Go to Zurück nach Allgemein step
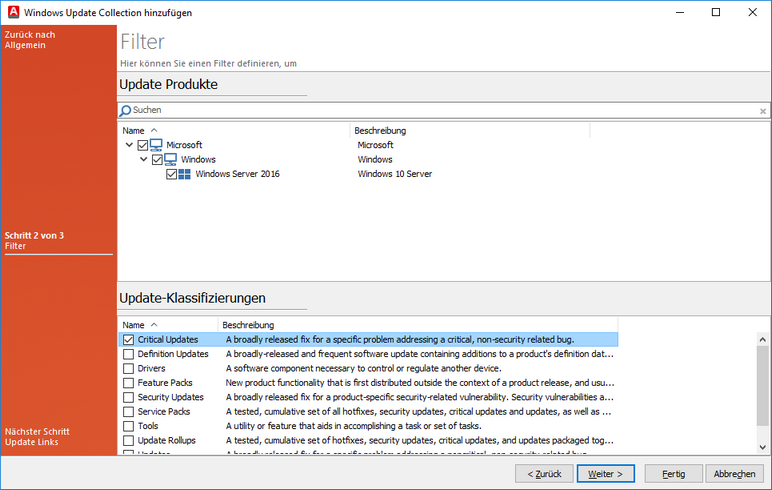 tap(30, 40)
